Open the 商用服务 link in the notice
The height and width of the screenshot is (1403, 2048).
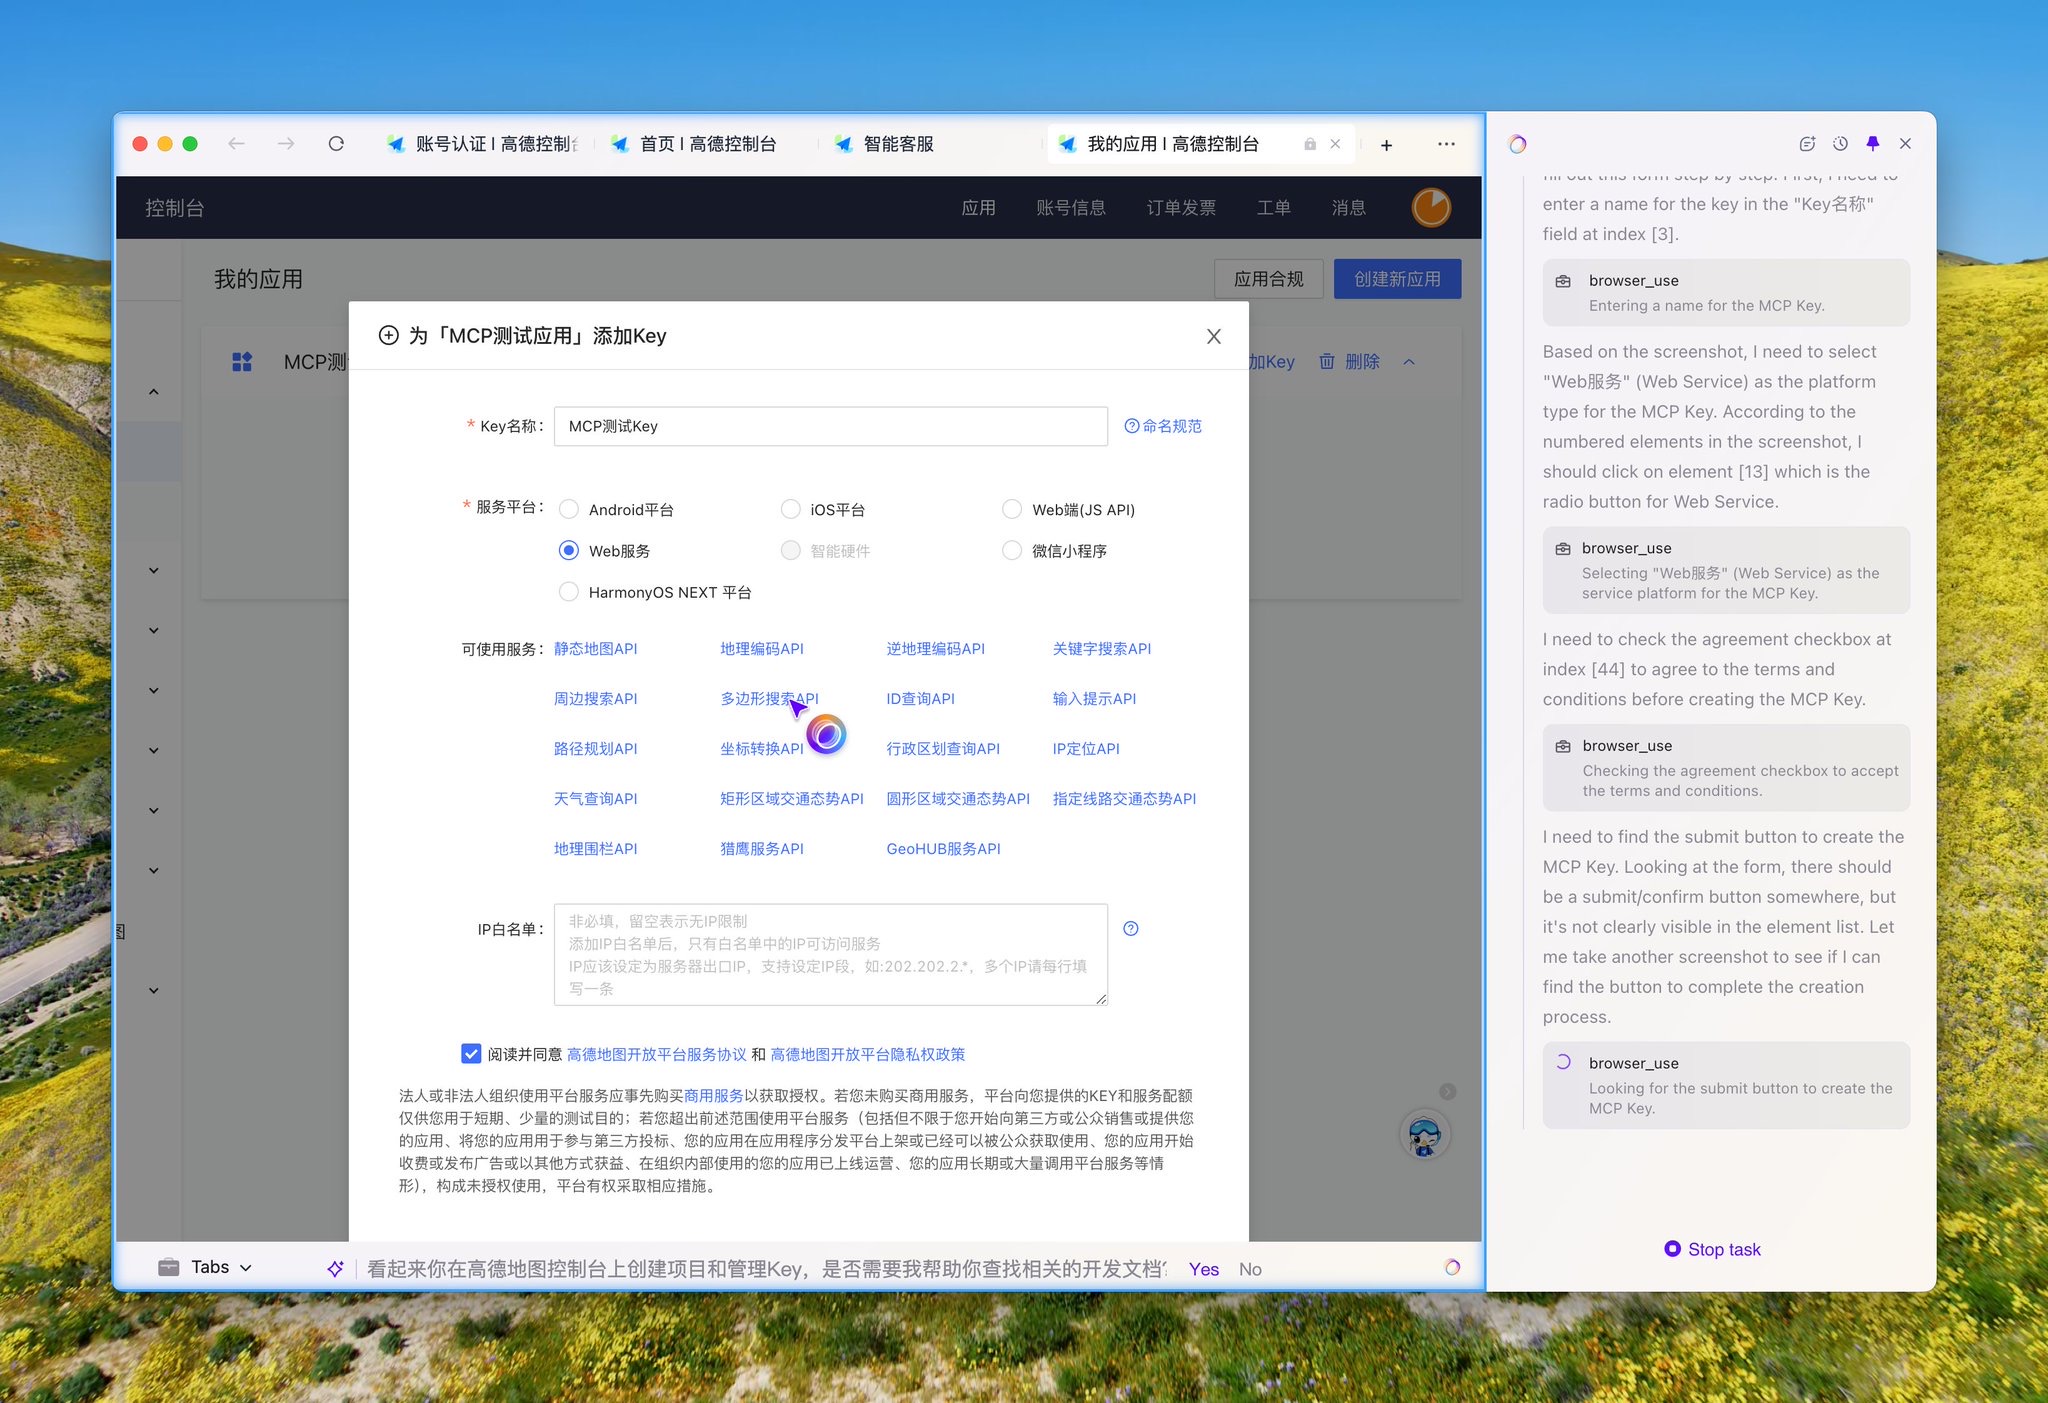713,1095
